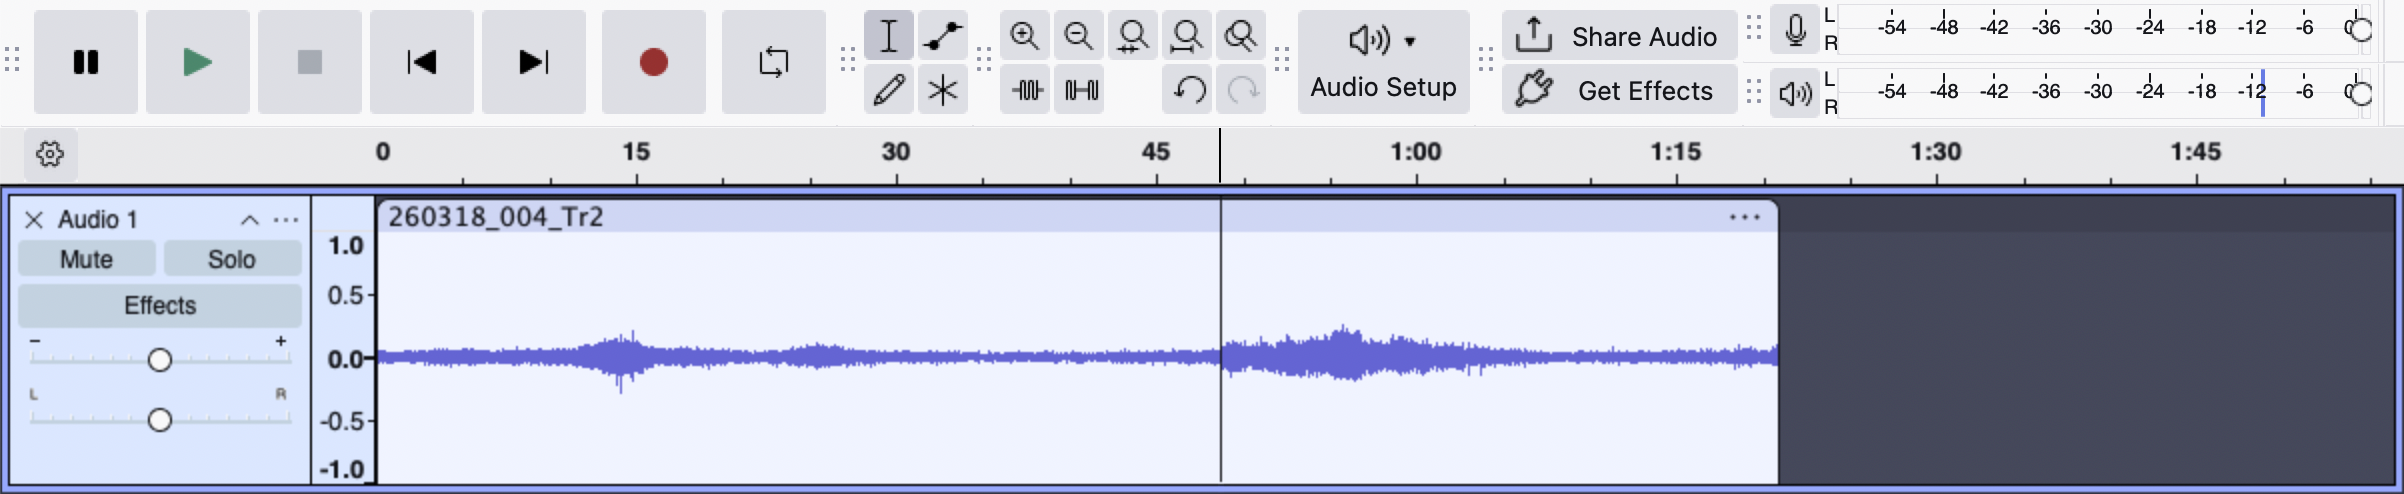Click the timeline ruler at 30
This screenshot has height=494, width=2404.
click(896, 152)
